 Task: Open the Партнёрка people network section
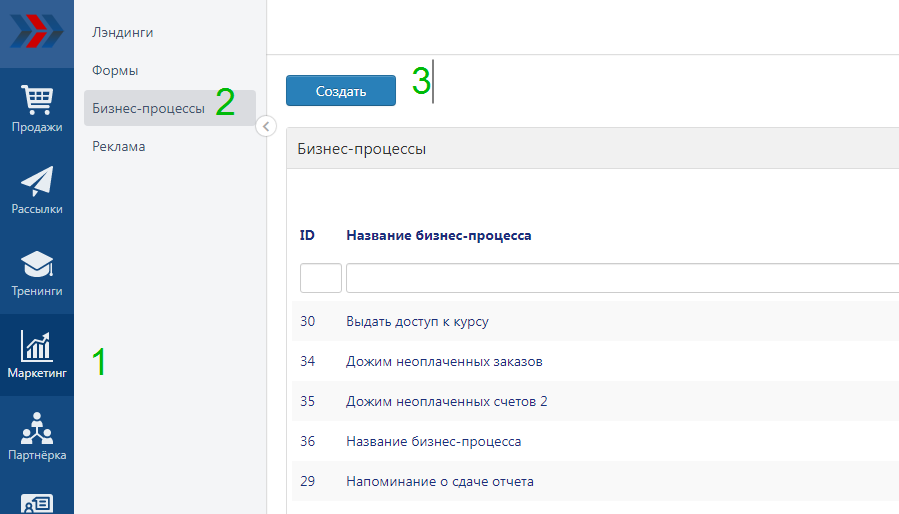coord(37,436)
